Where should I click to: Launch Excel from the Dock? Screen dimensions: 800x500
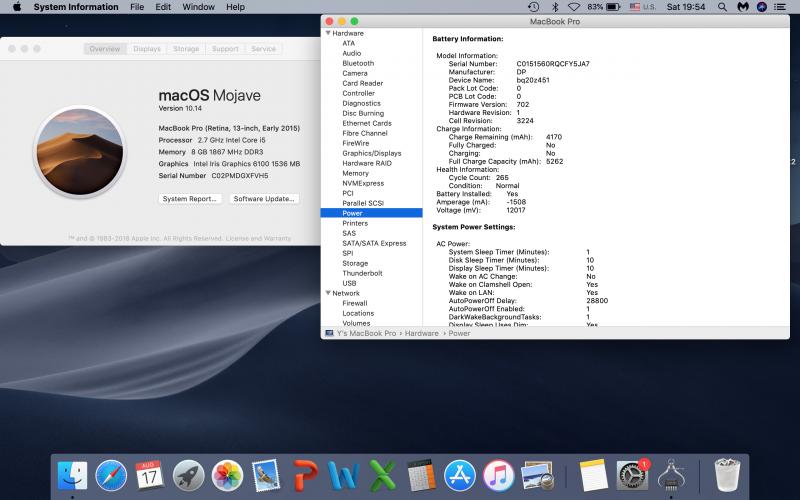pyautogui.click(x=382, y=476)
